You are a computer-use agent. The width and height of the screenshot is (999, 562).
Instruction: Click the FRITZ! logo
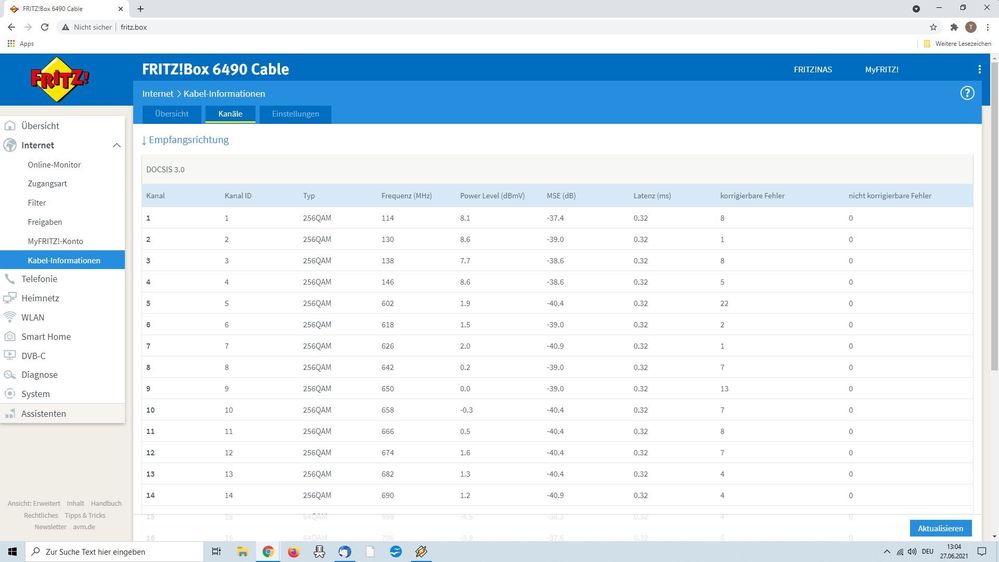click(60, 80)
